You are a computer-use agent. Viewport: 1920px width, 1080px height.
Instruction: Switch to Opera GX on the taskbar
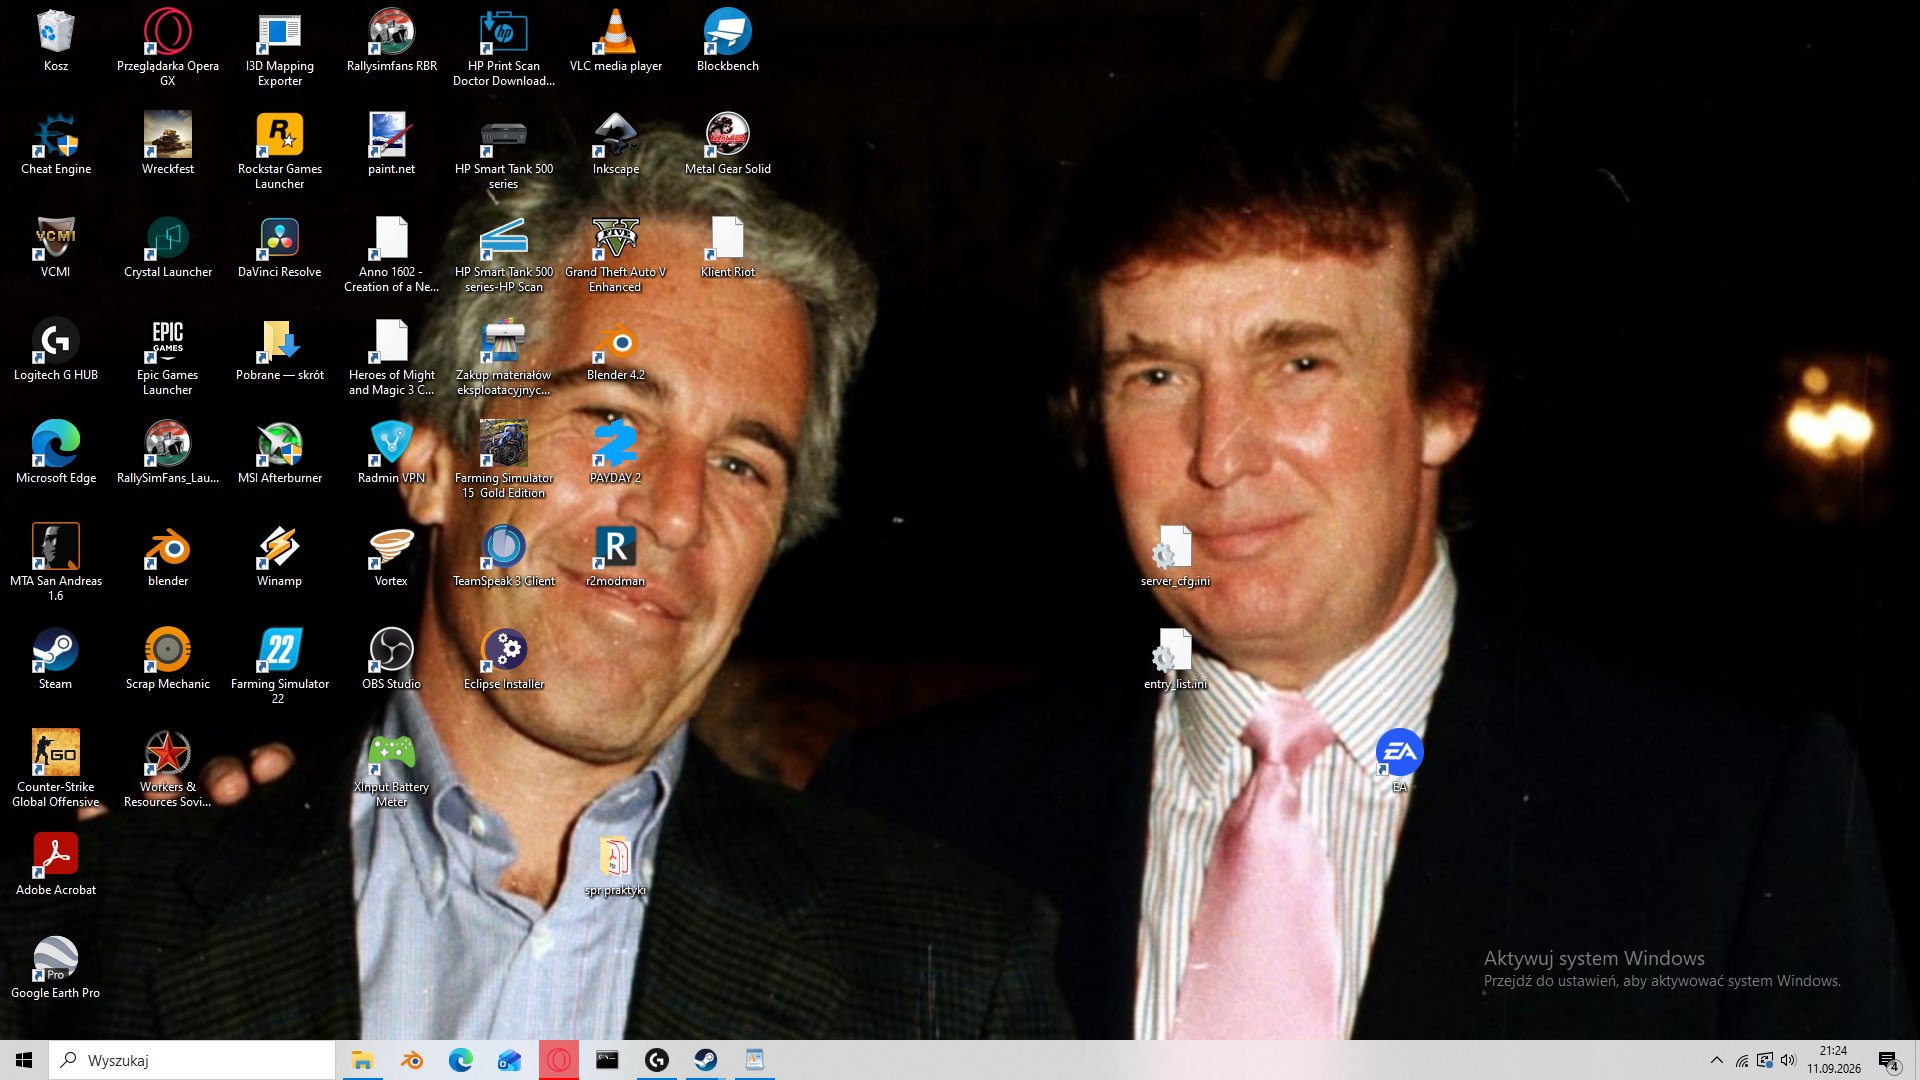(559, 1060)
